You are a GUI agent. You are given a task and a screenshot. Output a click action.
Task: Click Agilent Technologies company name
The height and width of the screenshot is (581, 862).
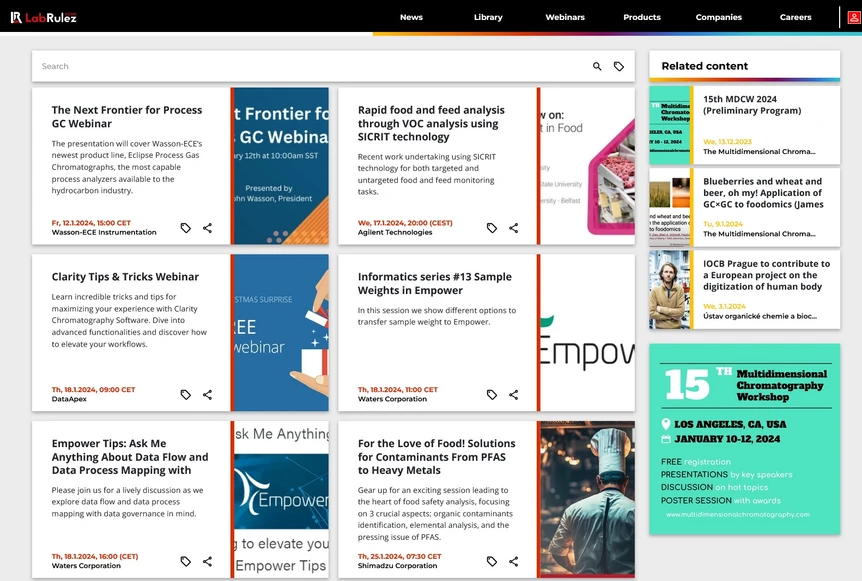[395, 233]
